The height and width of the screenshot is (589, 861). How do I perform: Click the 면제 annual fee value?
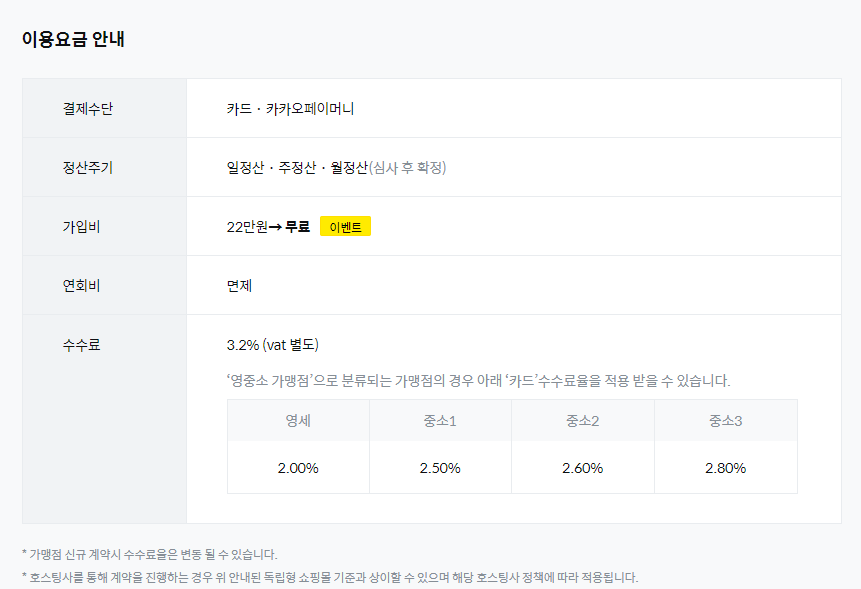[240, 286]
